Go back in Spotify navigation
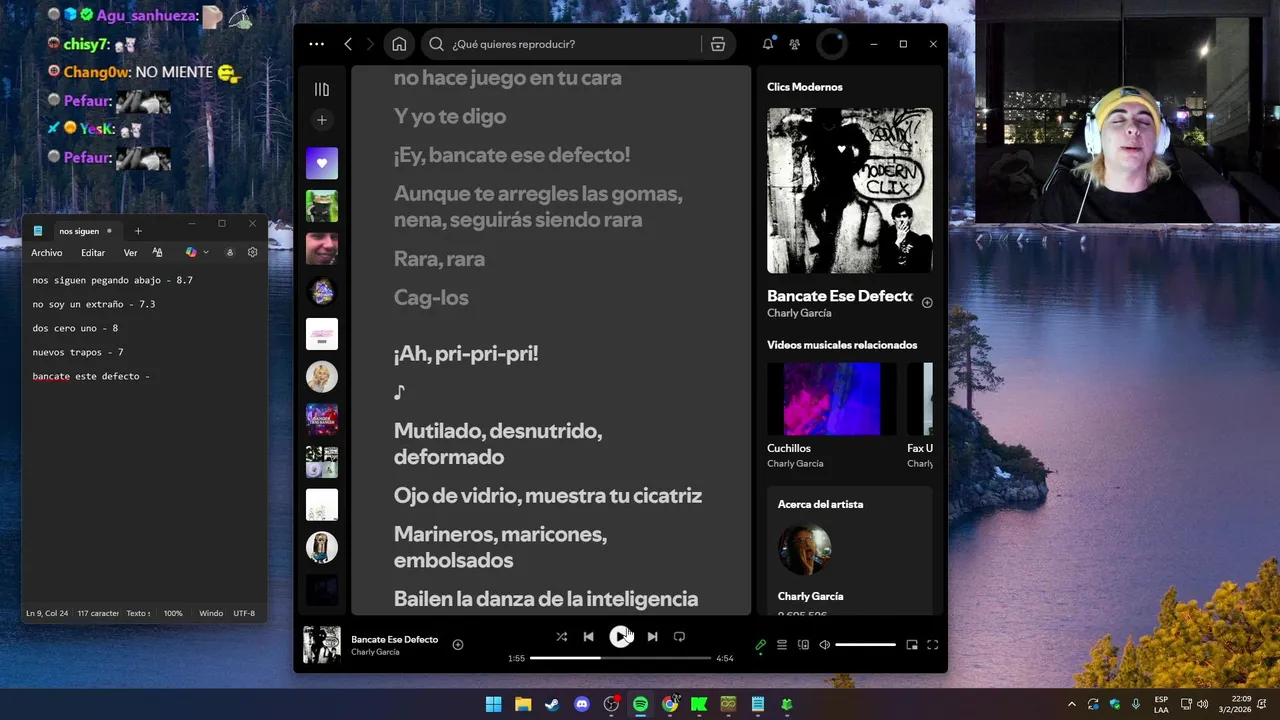 tap(348, 44)
